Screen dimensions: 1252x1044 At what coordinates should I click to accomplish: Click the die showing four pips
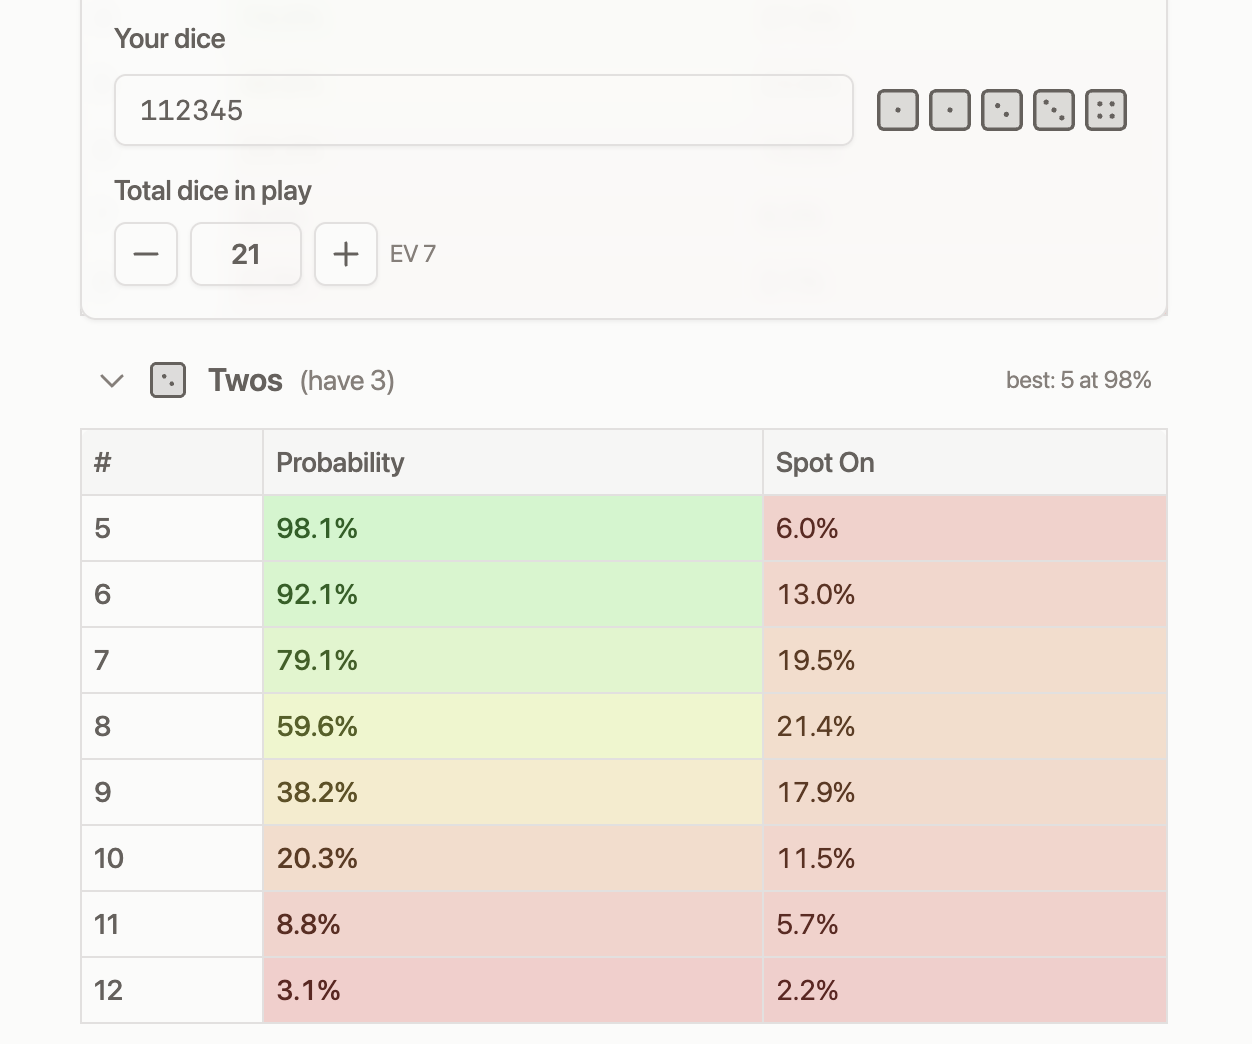(x=1105, y=110)
